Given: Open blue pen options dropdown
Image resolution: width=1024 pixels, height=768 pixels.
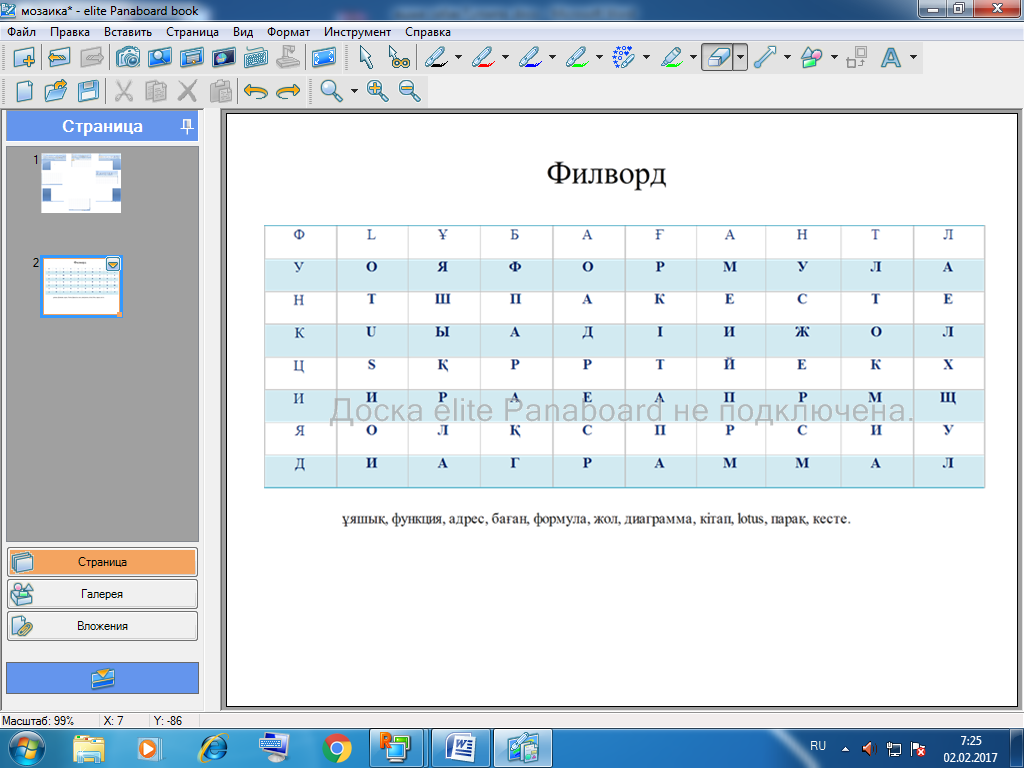Looking at the screenshot, I should click(x=552, y=57).
